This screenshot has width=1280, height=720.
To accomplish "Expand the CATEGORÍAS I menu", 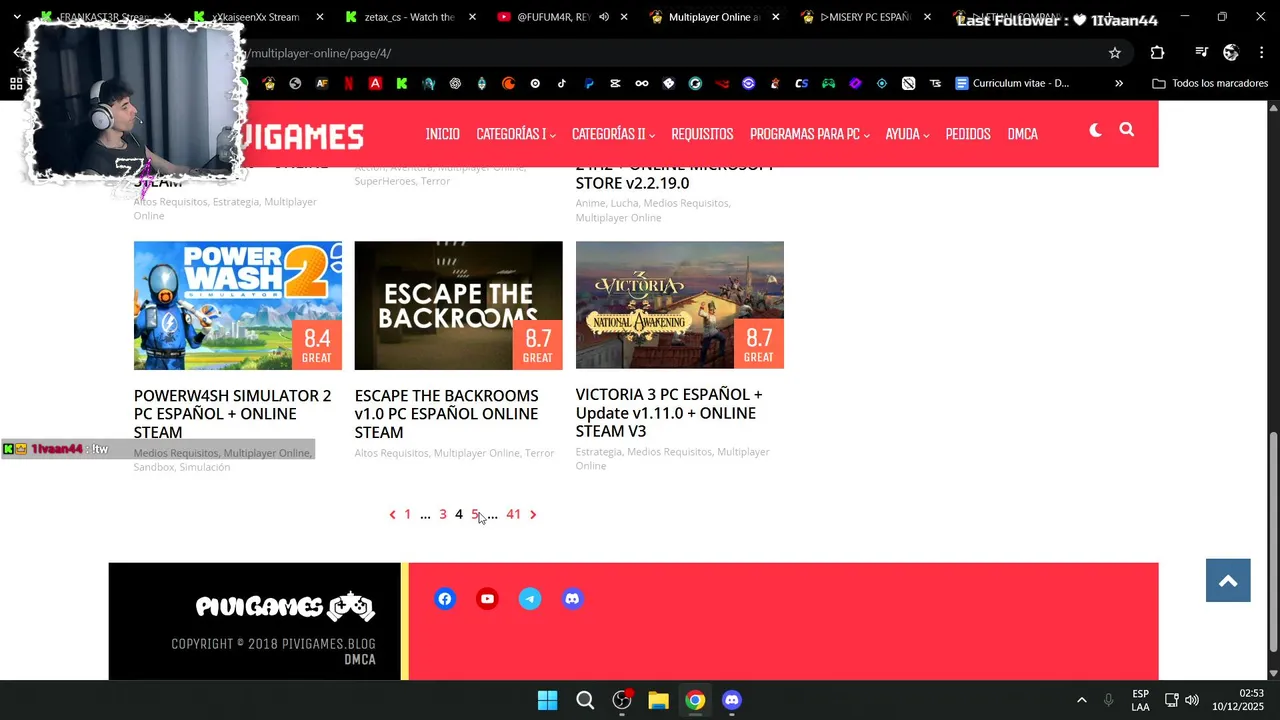I will click(516, 134).
